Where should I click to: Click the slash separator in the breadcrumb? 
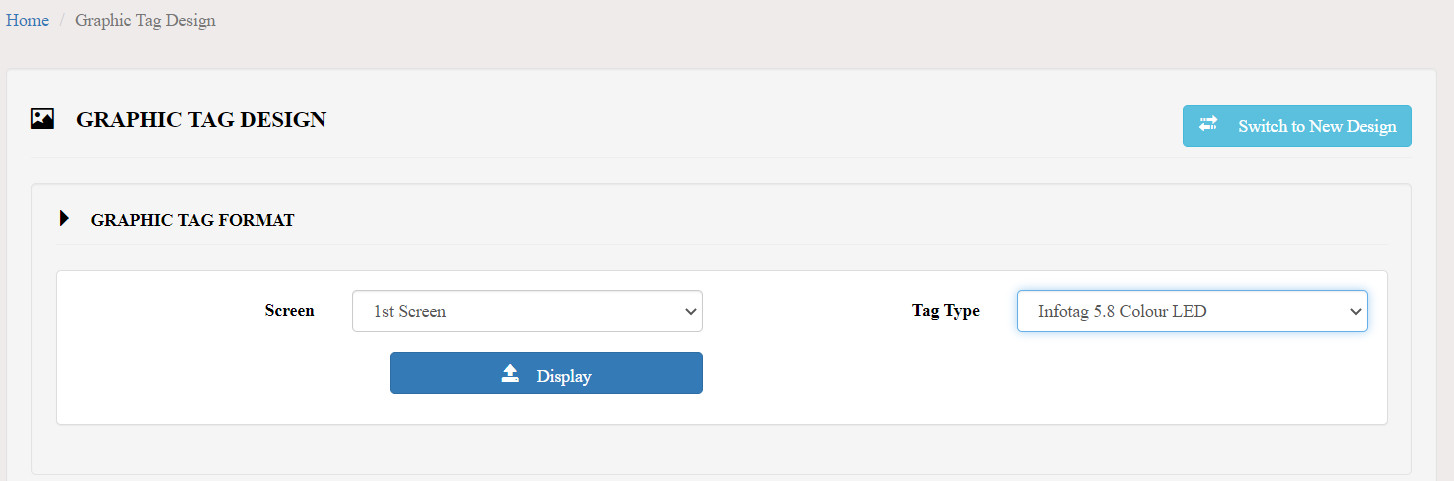pyautogui.click(x=62, y=20)
